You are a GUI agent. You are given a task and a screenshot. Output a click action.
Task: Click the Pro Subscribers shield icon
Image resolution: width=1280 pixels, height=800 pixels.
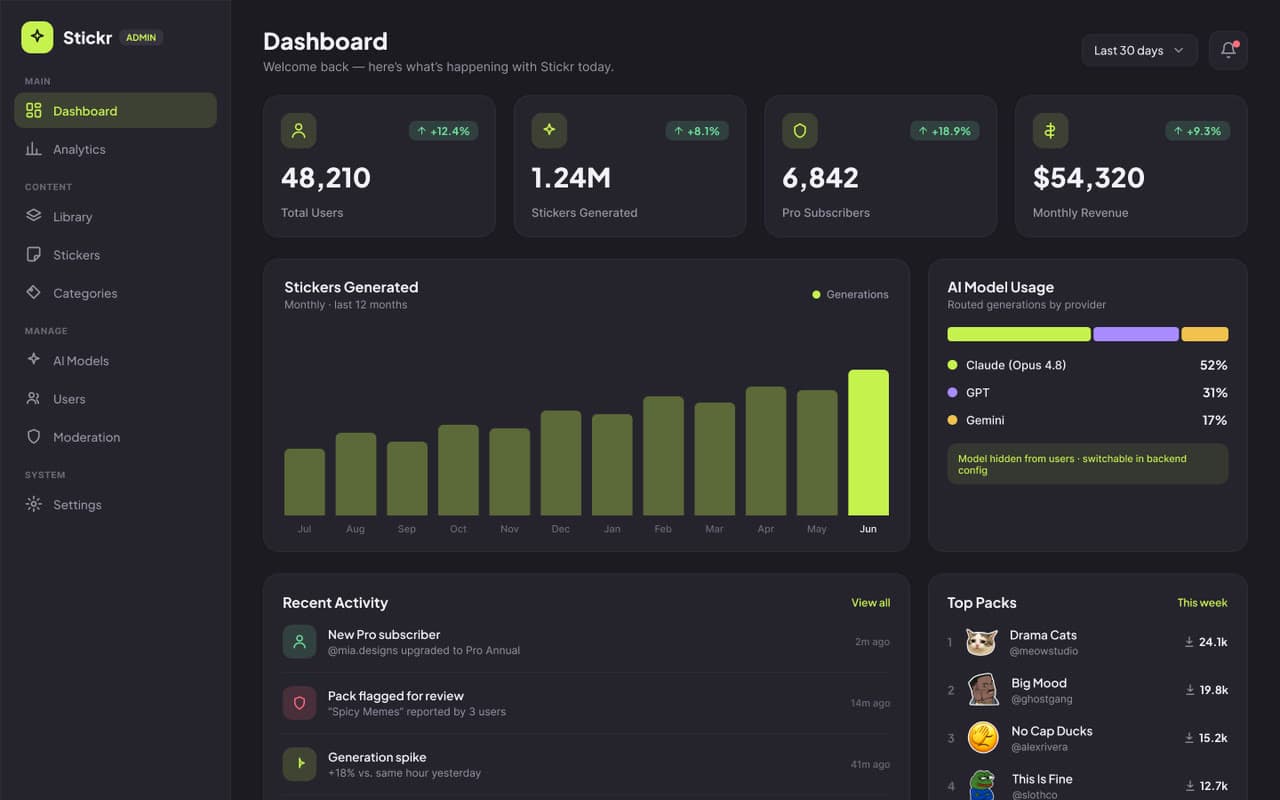800,131
